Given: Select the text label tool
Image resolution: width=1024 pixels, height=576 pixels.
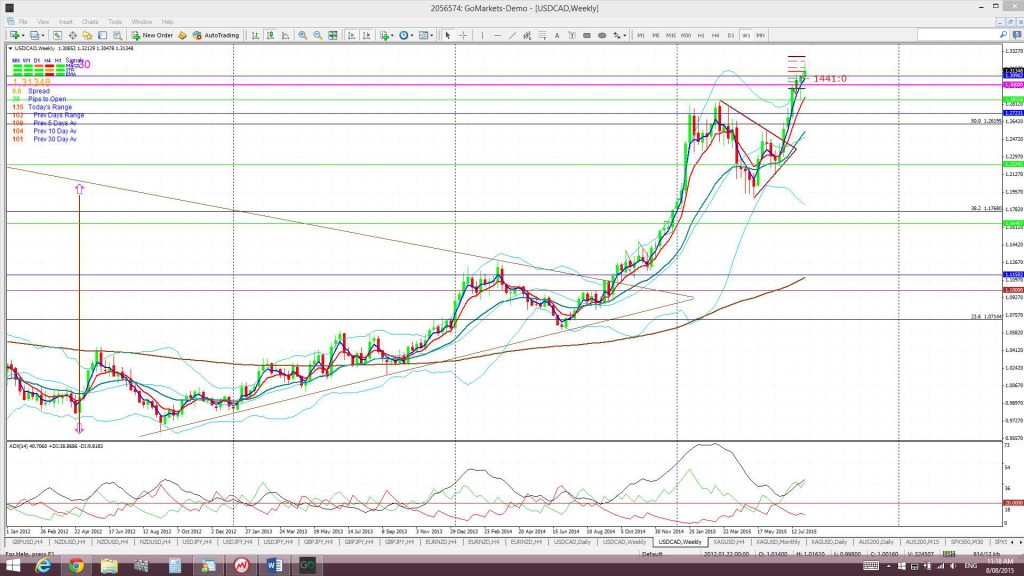Looking at the screenshot, I should pos(572,35).
